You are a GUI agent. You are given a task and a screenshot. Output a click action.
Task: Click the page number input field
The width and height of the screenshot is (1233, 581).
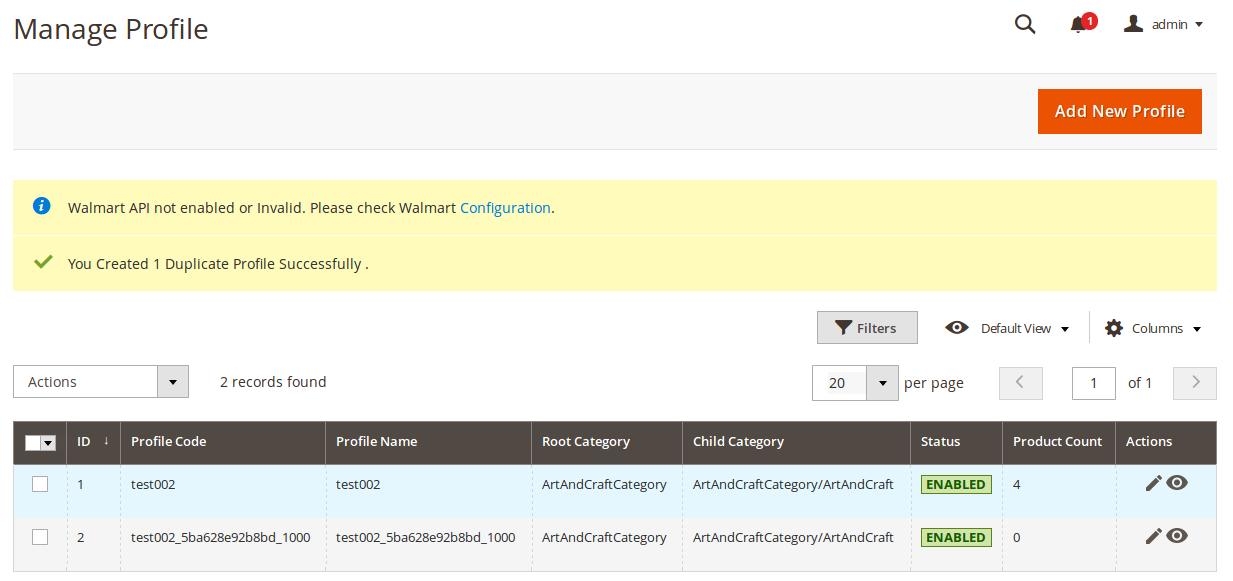click(x=1094, y=383)
